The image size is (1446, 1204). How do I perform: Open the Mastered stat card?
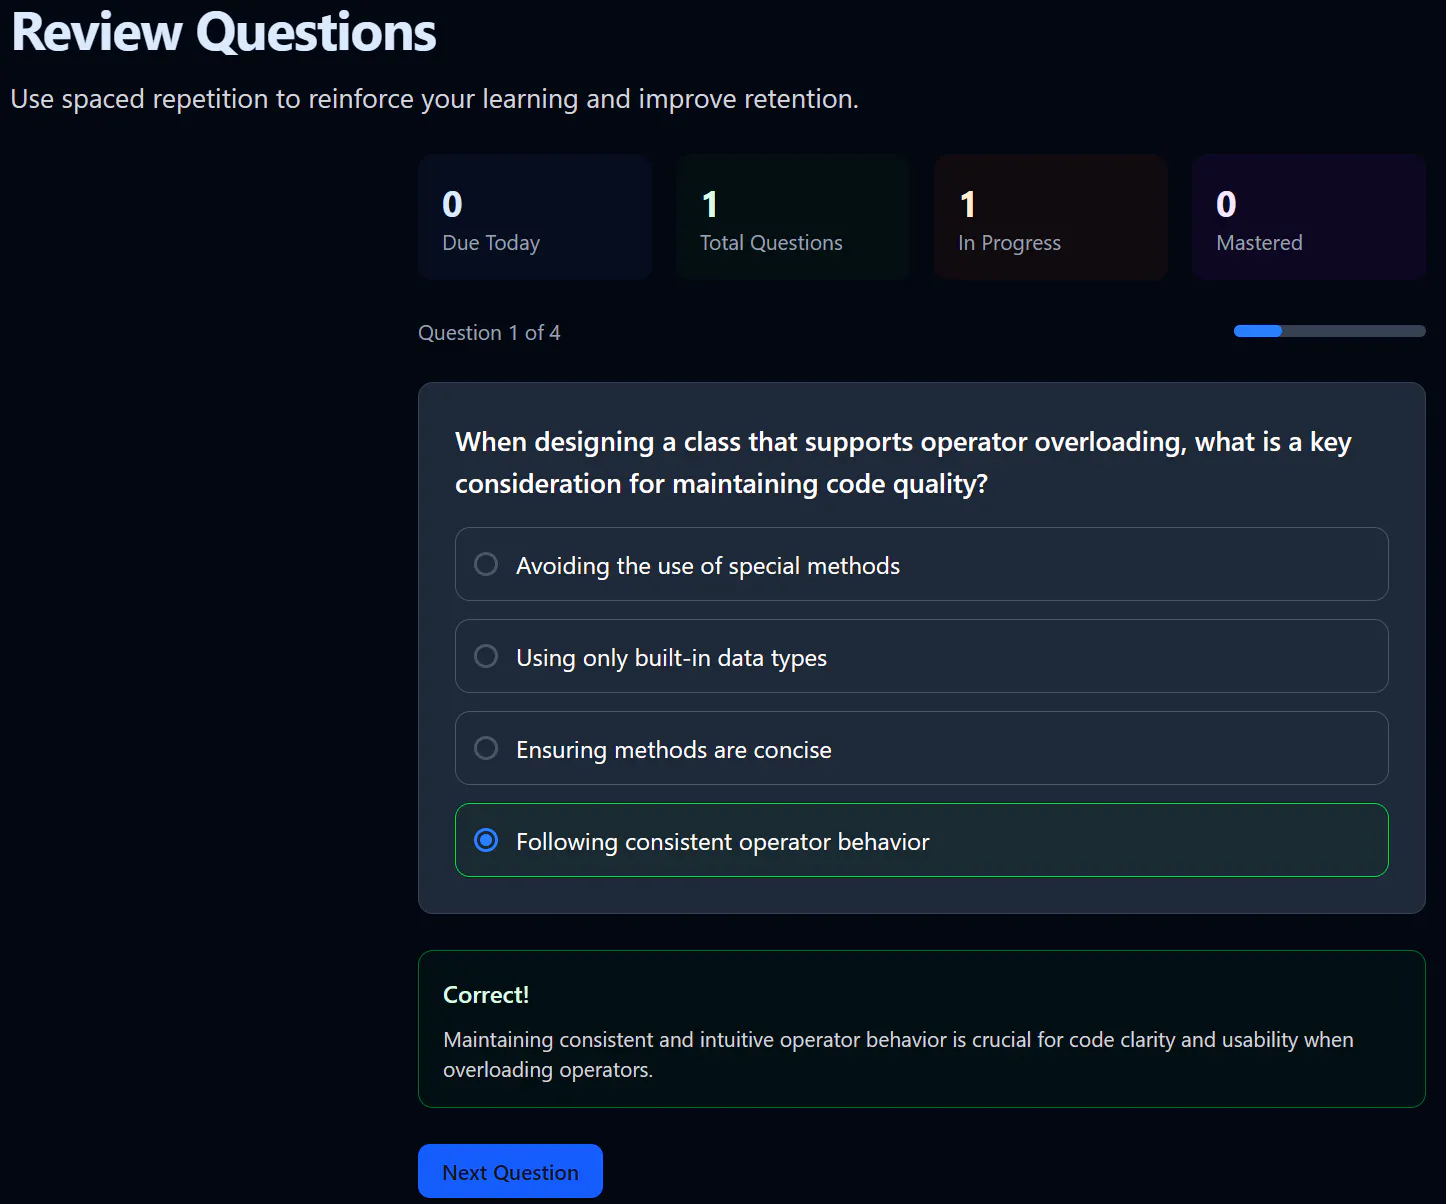coord(1309,217)
